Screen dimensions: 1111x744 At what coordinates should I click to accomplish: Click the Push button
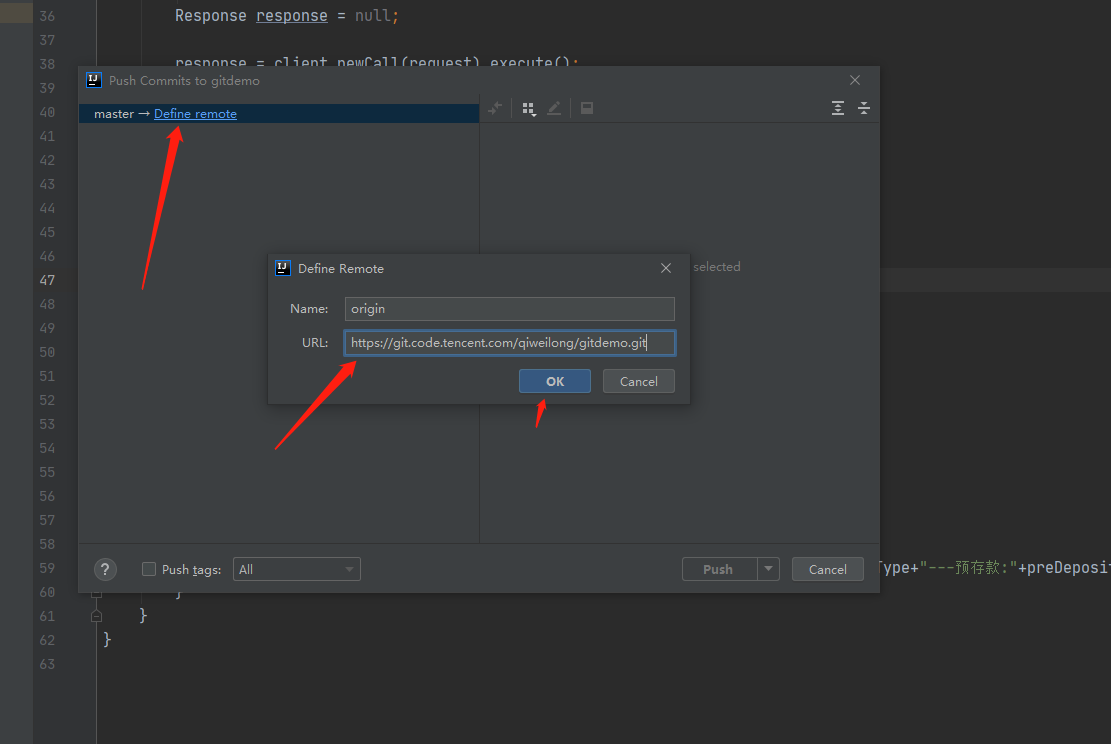click(x=719, y=569)
